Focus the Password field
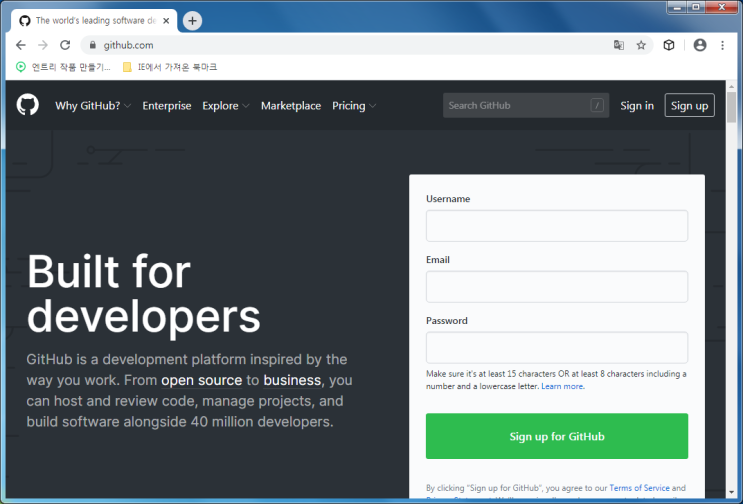743x504 pixels. tap(557, 348)
